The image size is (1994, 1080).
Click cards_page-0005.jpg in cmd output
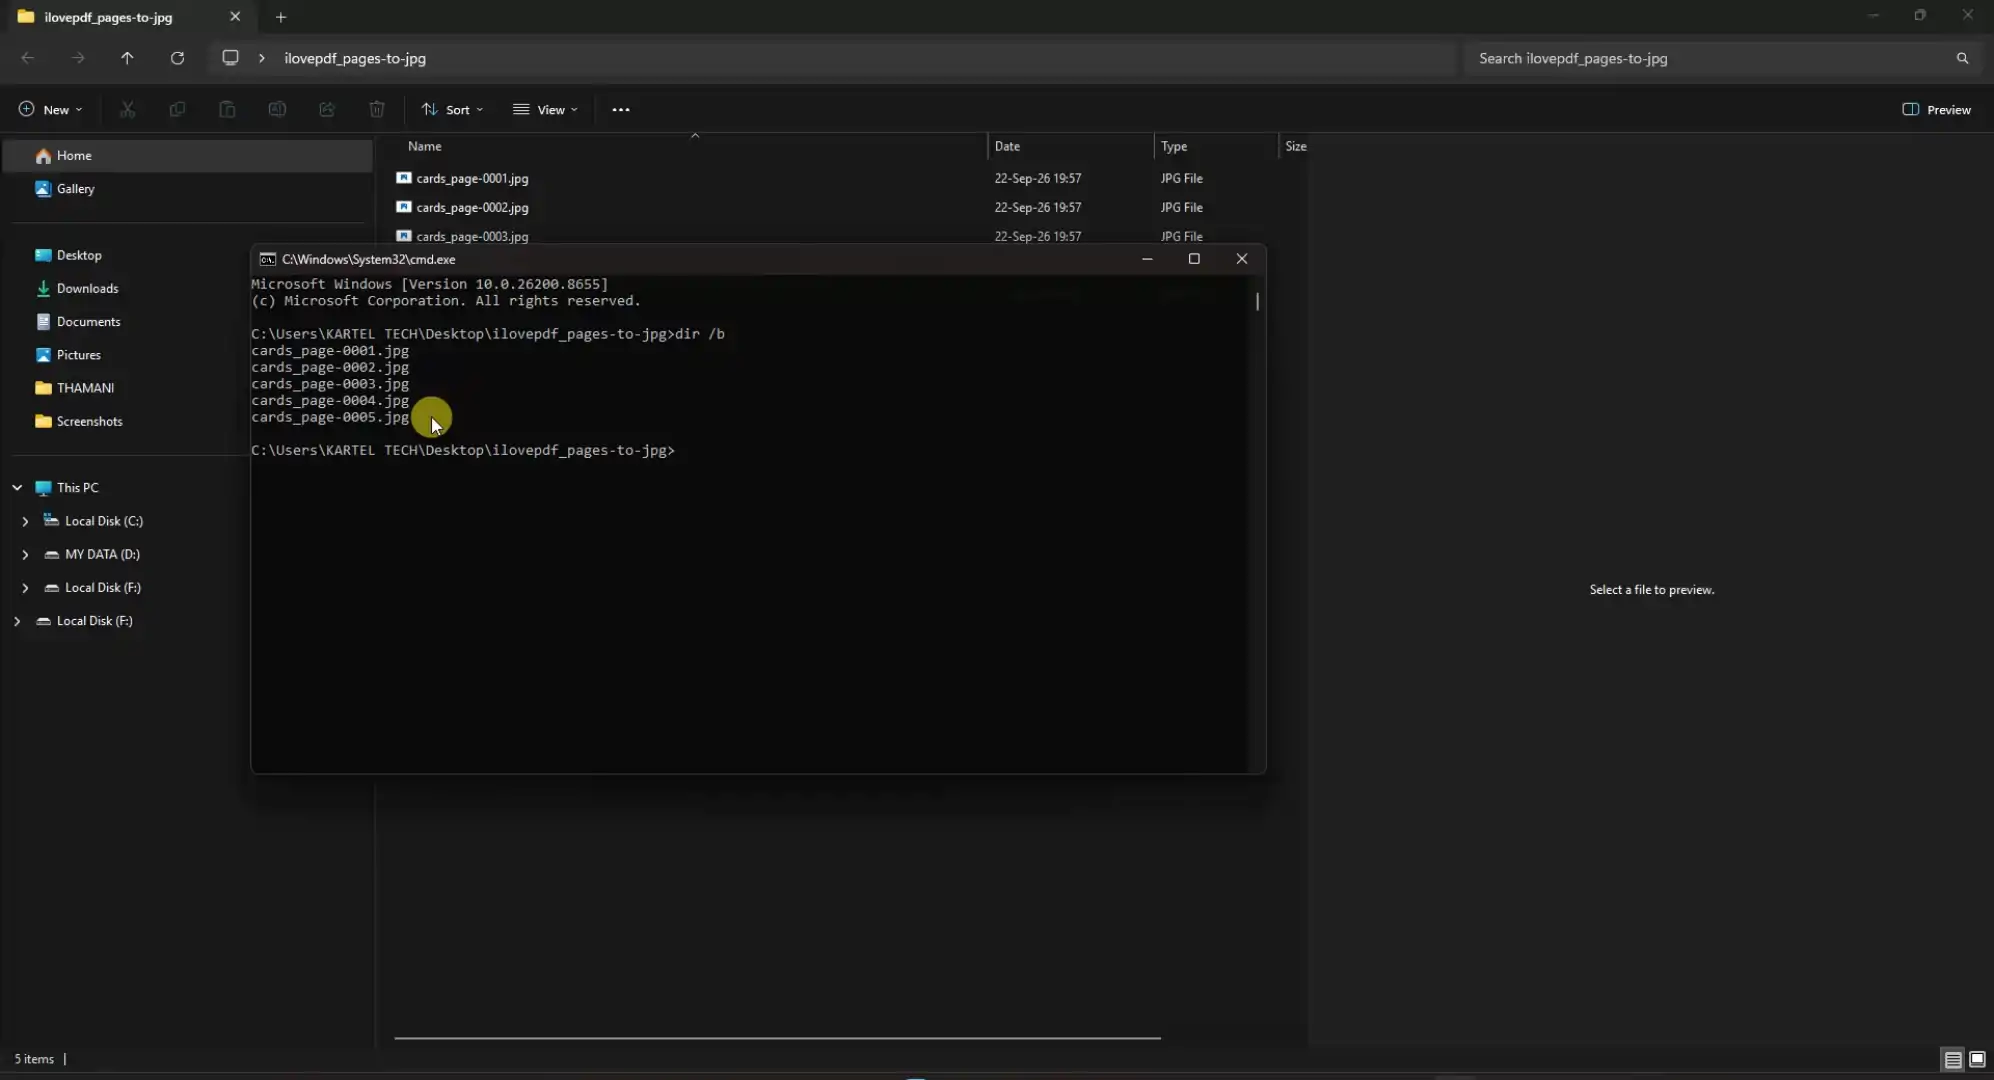tap(330, 417)
